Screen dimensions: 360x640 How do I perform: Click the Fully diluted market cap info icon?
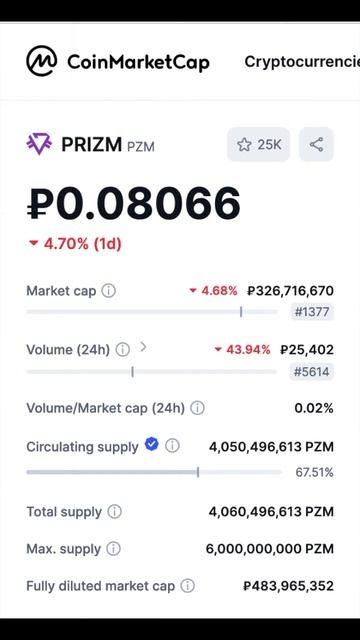188,586
